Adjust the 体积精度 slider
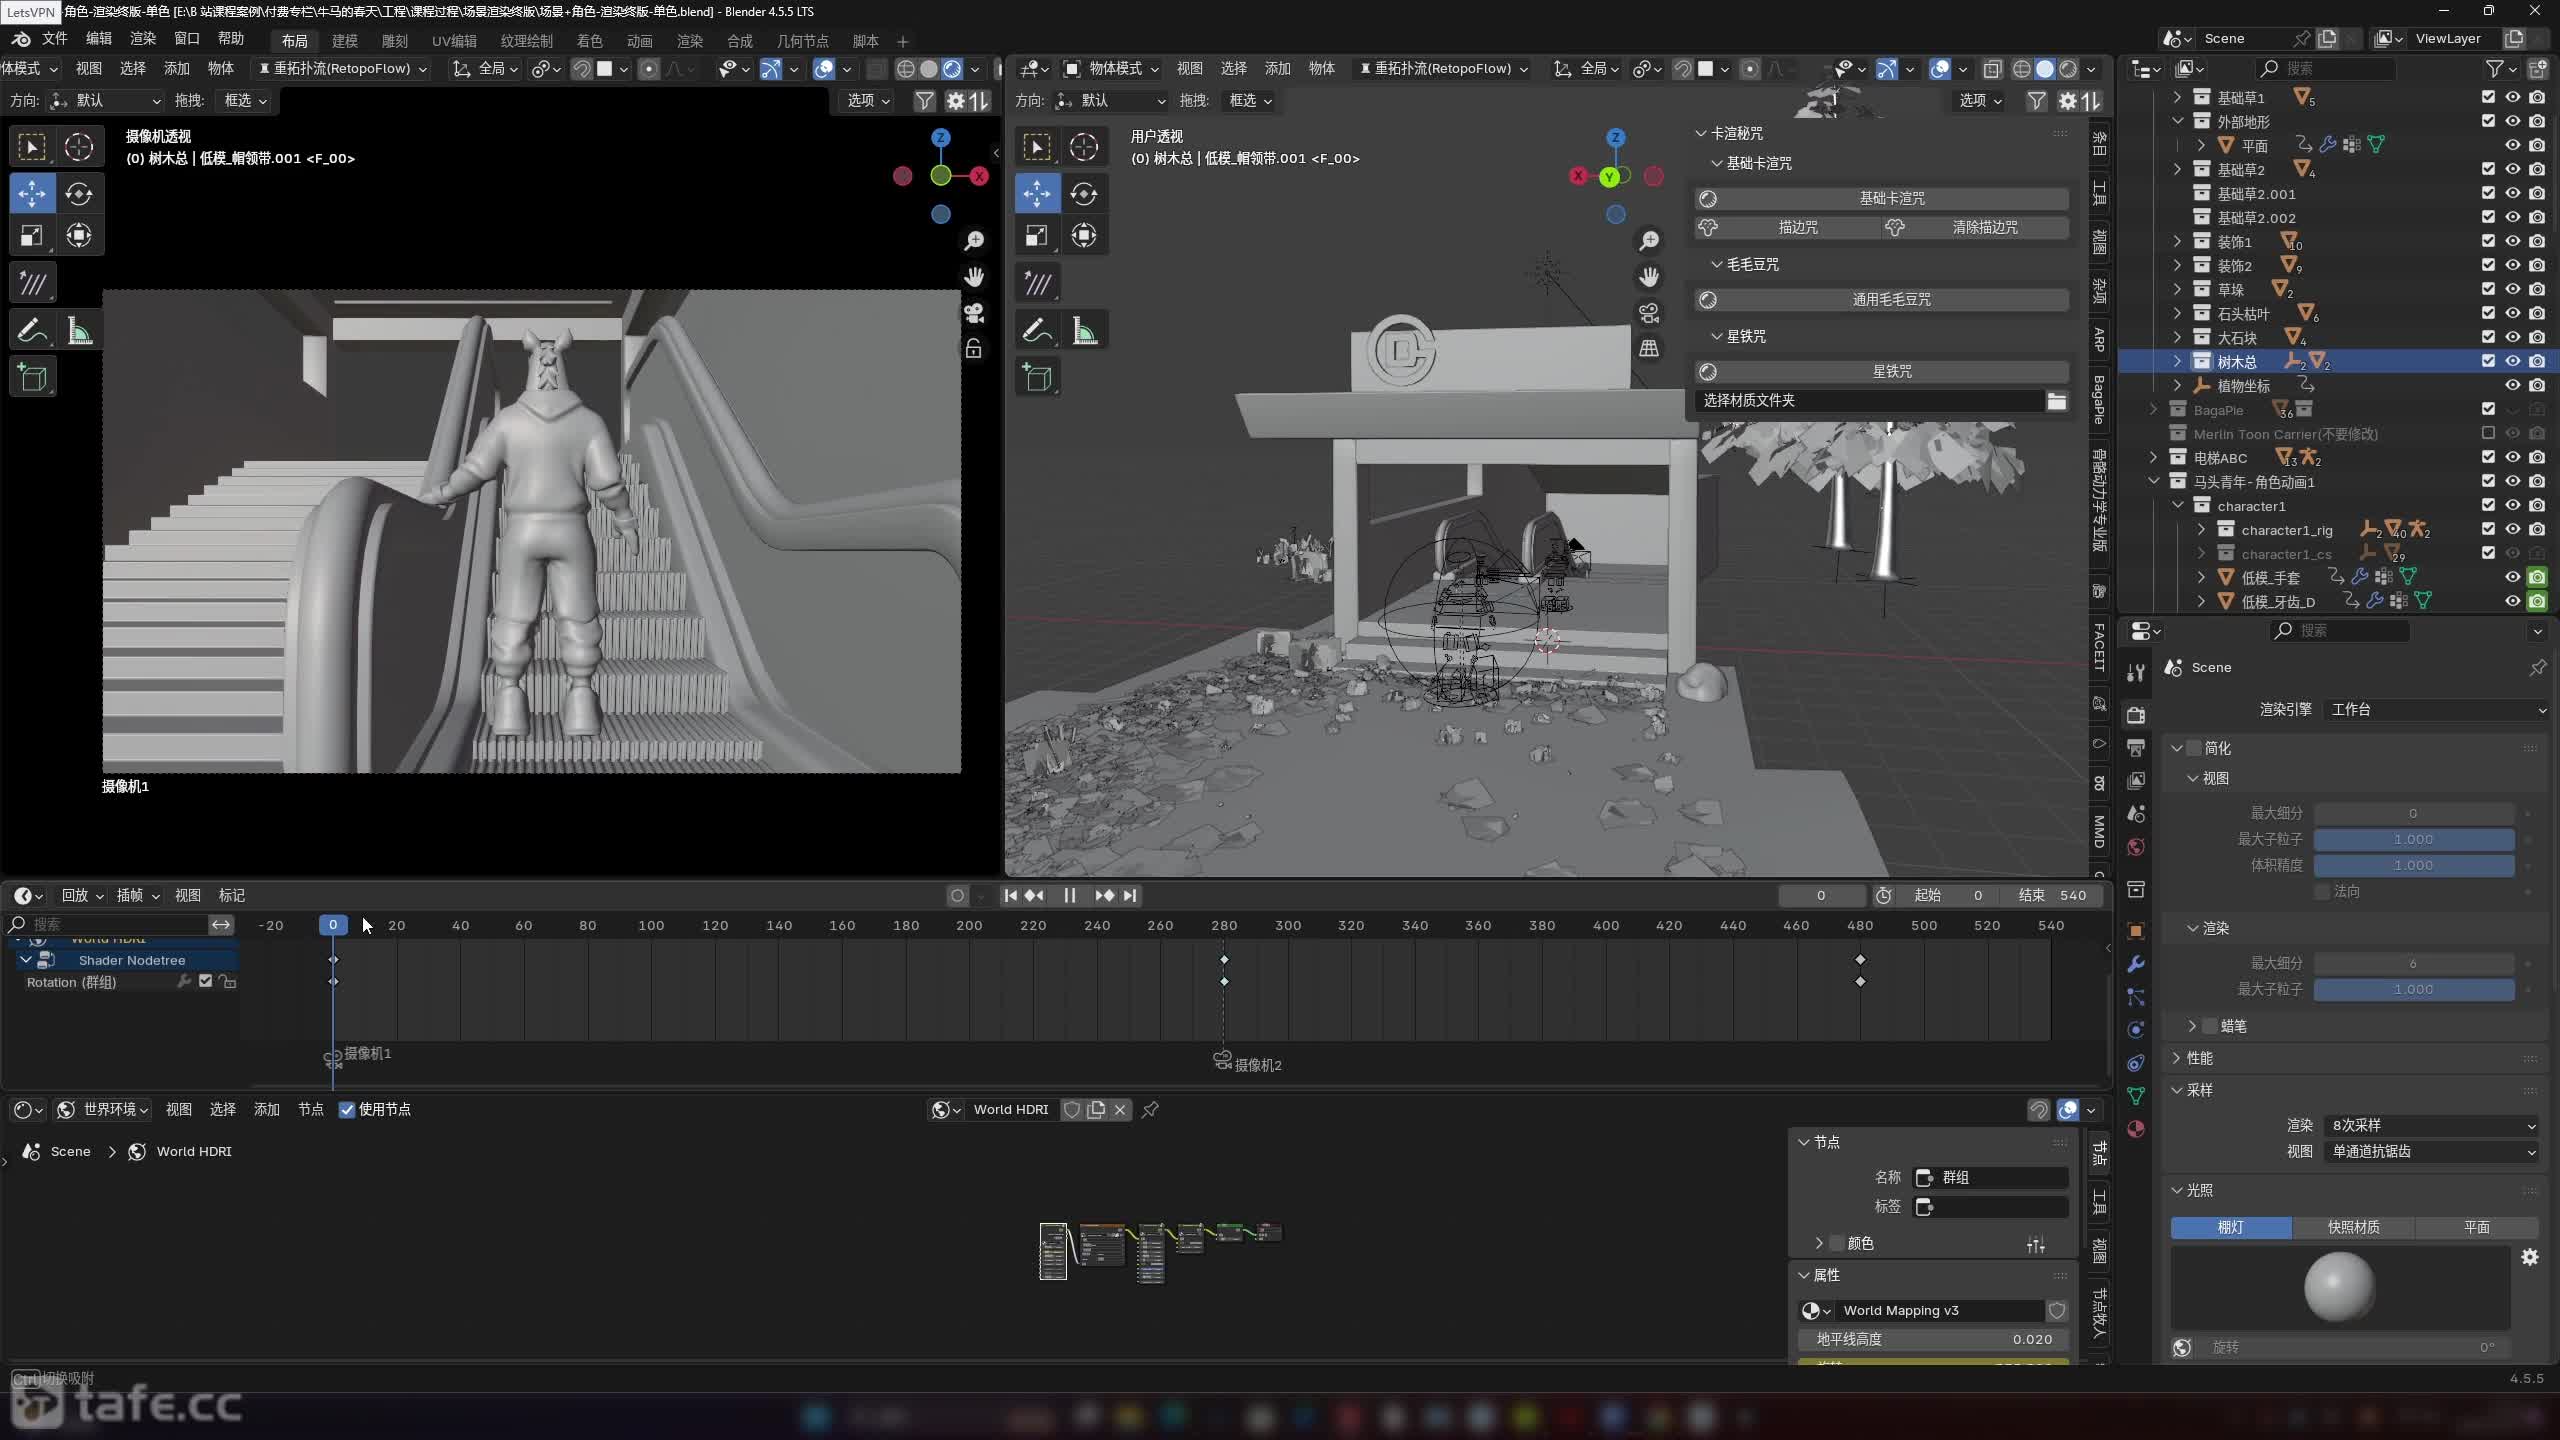 click(x=2413, y=865)
